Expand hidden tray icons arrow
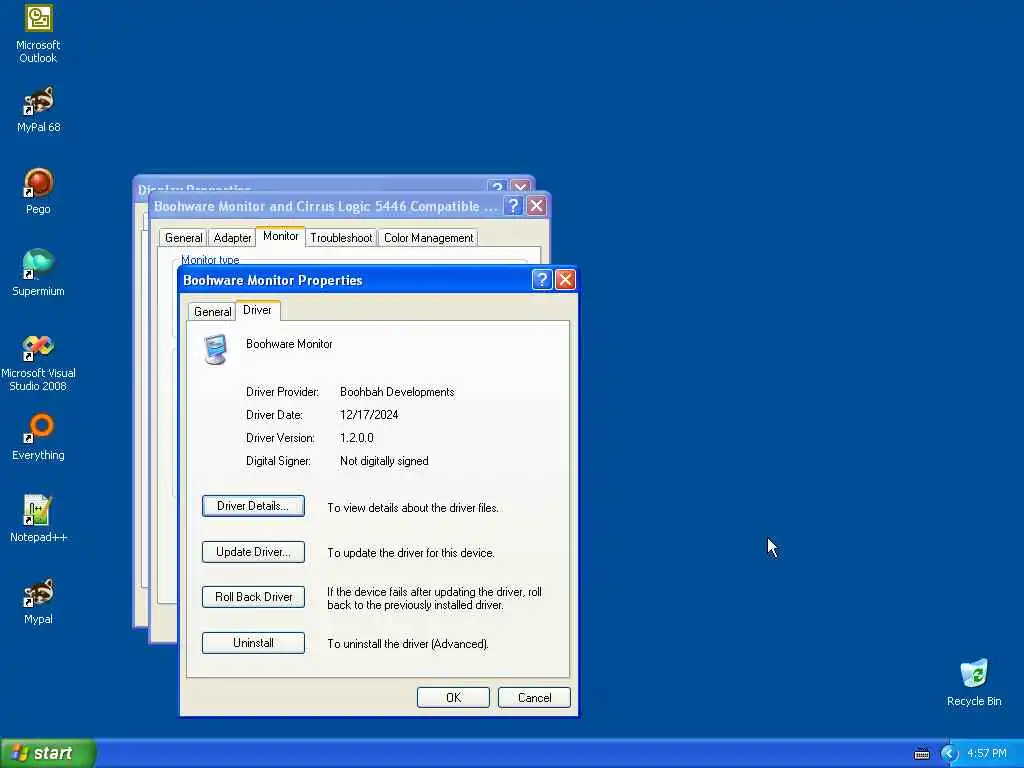 (949, 754)
